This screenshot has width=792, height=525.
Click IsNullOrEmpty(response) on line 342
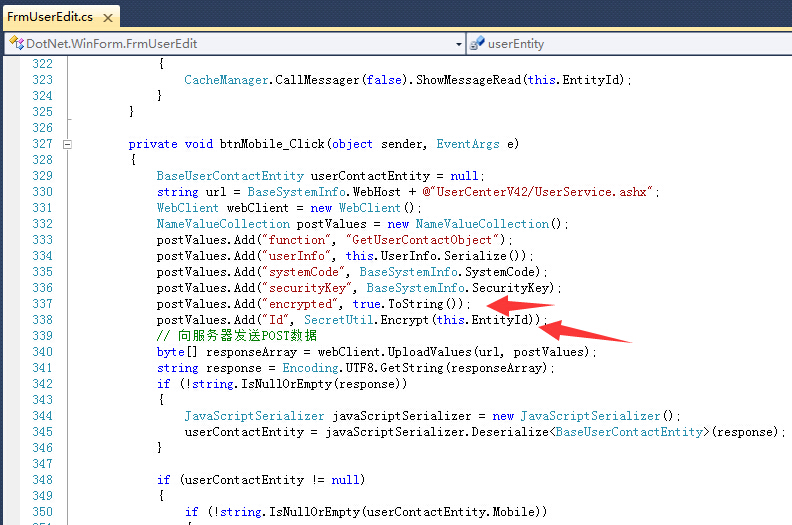tap(321, 384)
